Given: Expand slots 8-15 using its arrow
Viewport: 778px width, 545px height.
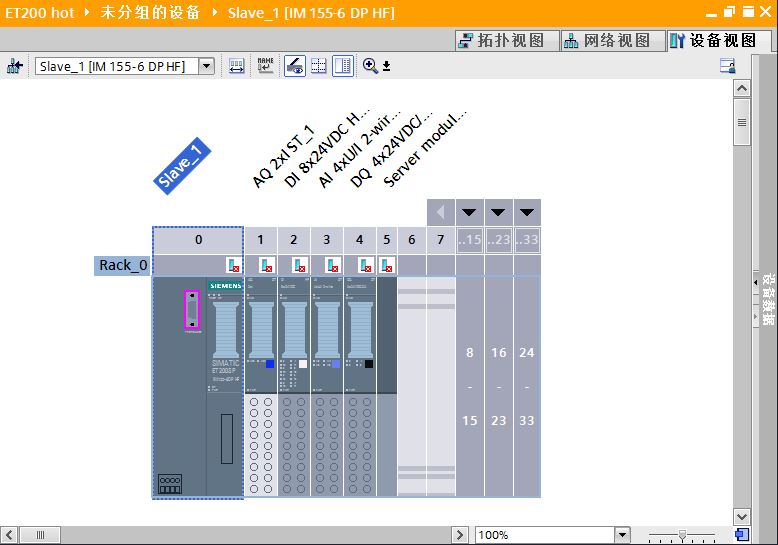Looking at the screenshot, I should [469, 212].
